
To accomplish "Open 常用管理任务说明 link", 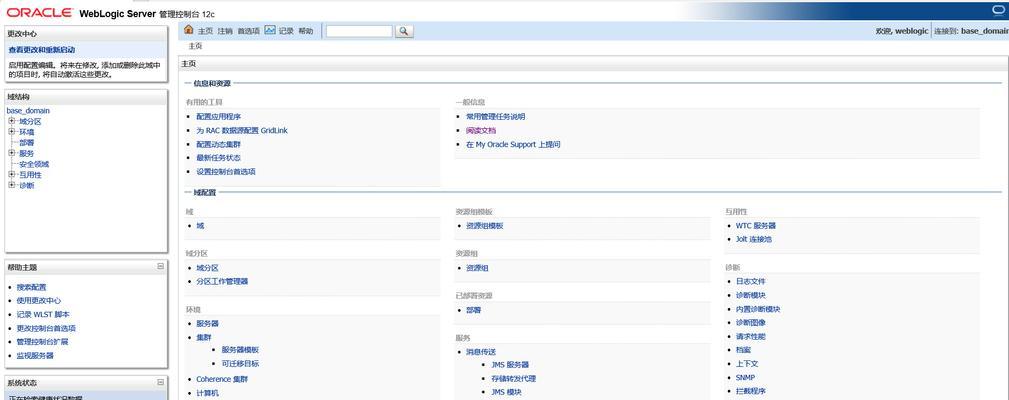I will tap(495, 116).
